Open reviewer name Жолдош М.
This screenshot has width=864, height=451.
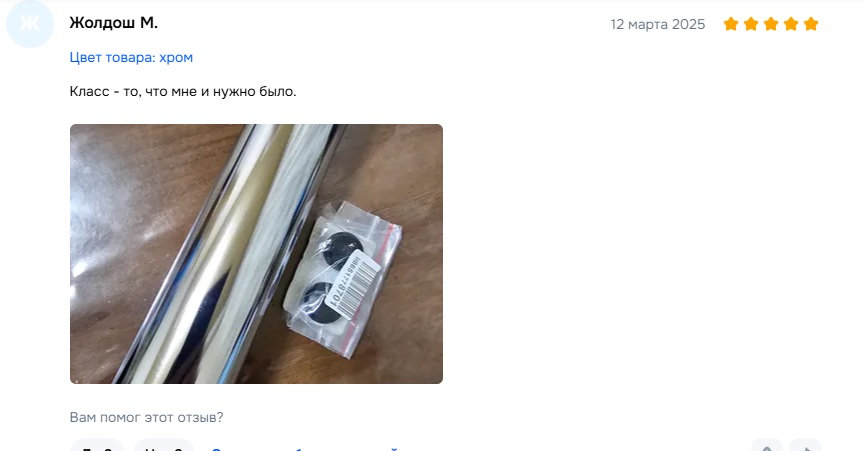tap(114, 23)
